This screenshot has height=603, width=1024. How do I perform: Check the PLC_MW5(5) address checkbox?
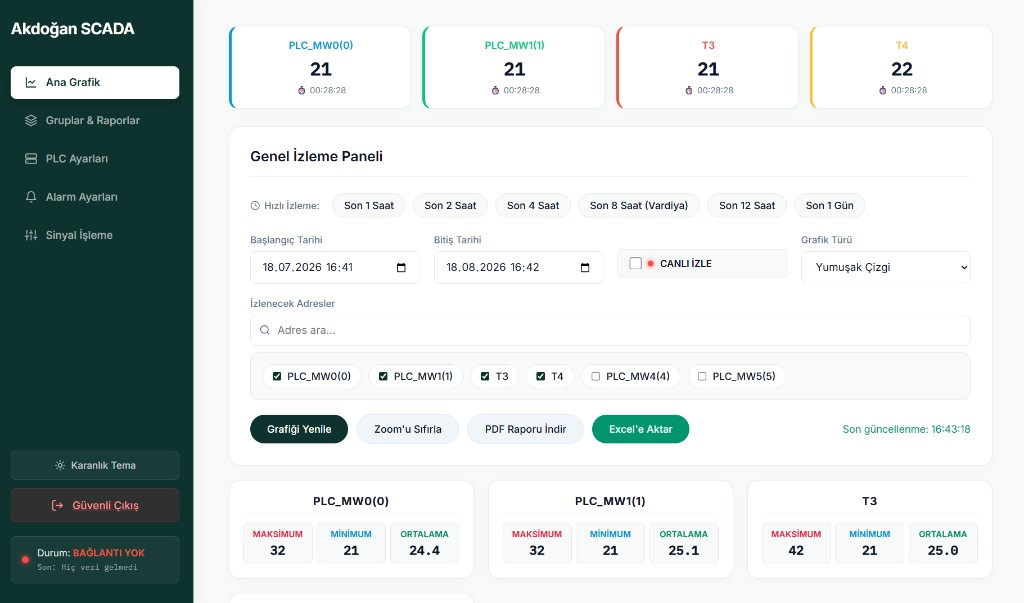702,376
